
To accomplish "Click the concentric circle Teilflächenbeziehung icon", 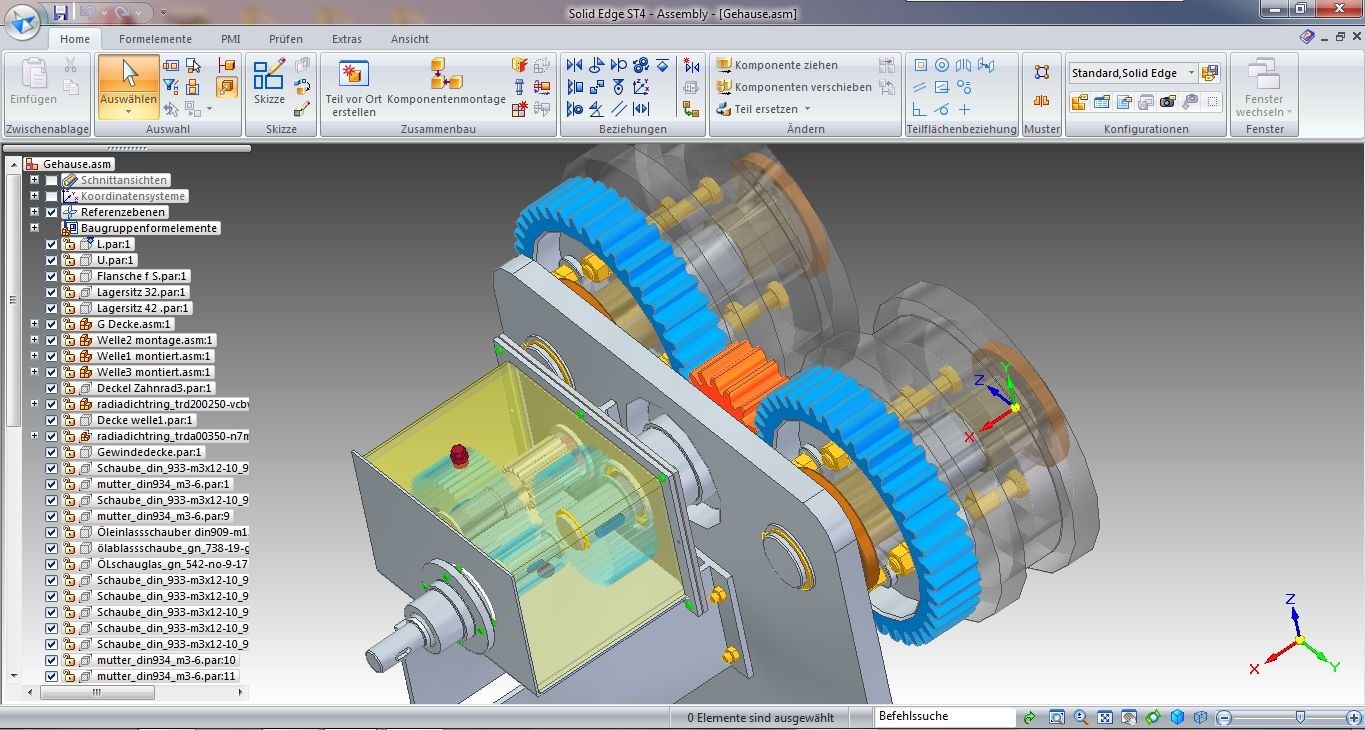I will click(942, 65).
